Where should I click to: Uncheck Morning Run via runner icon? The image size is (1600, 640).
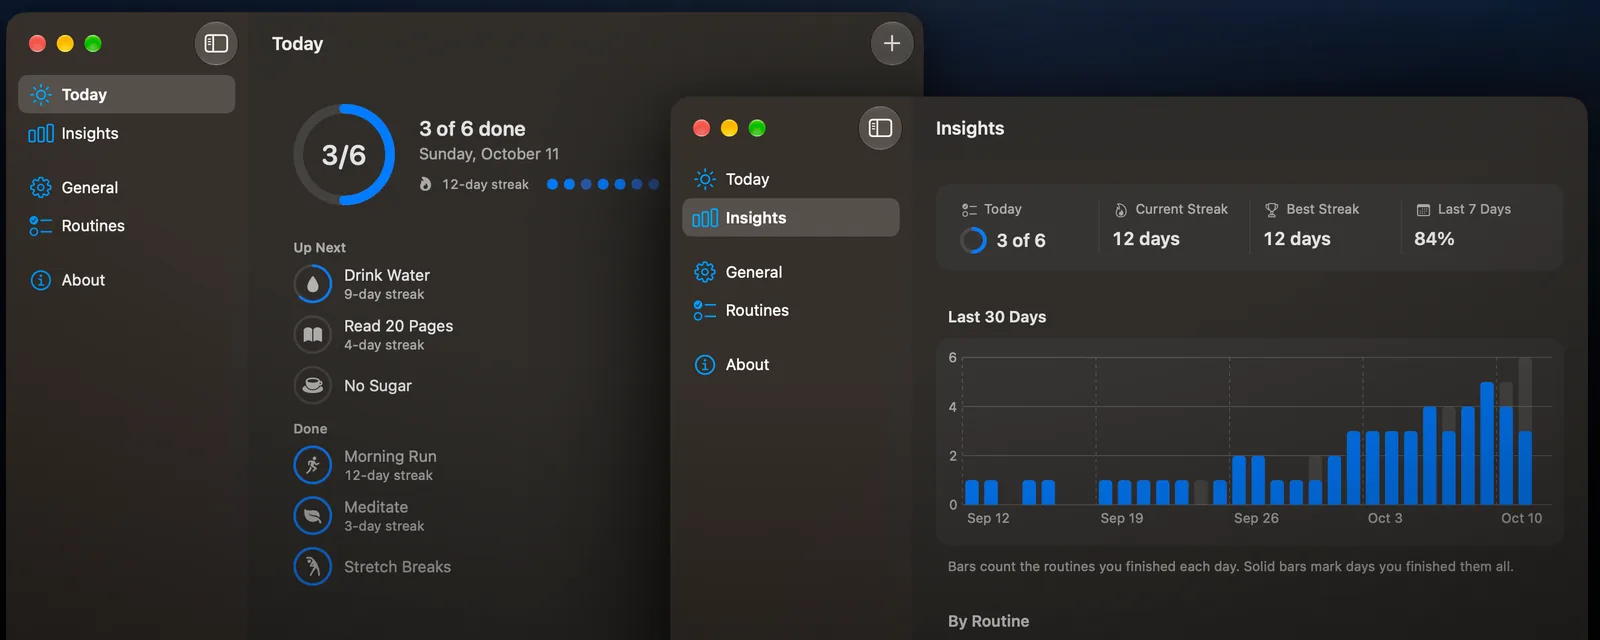313,465
